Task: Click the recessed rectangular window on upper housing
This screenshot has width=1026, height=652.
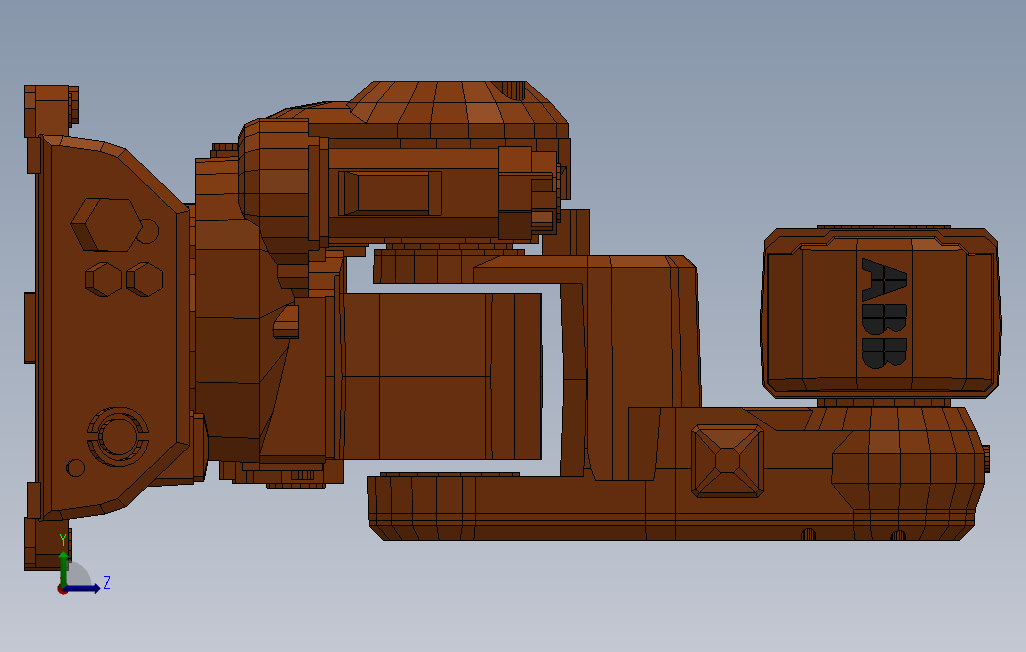Action: point(389,193)
